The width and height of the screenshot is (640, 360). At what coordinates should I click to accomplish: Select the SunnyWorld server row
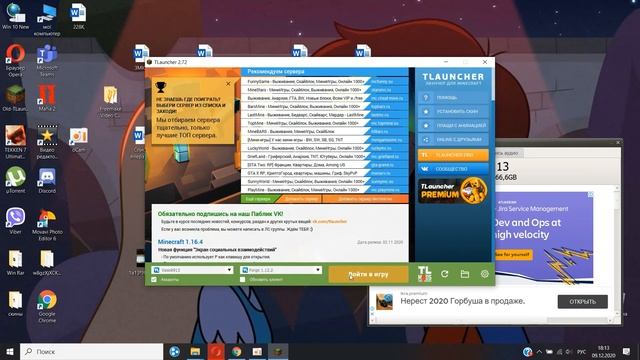(324, 181)
